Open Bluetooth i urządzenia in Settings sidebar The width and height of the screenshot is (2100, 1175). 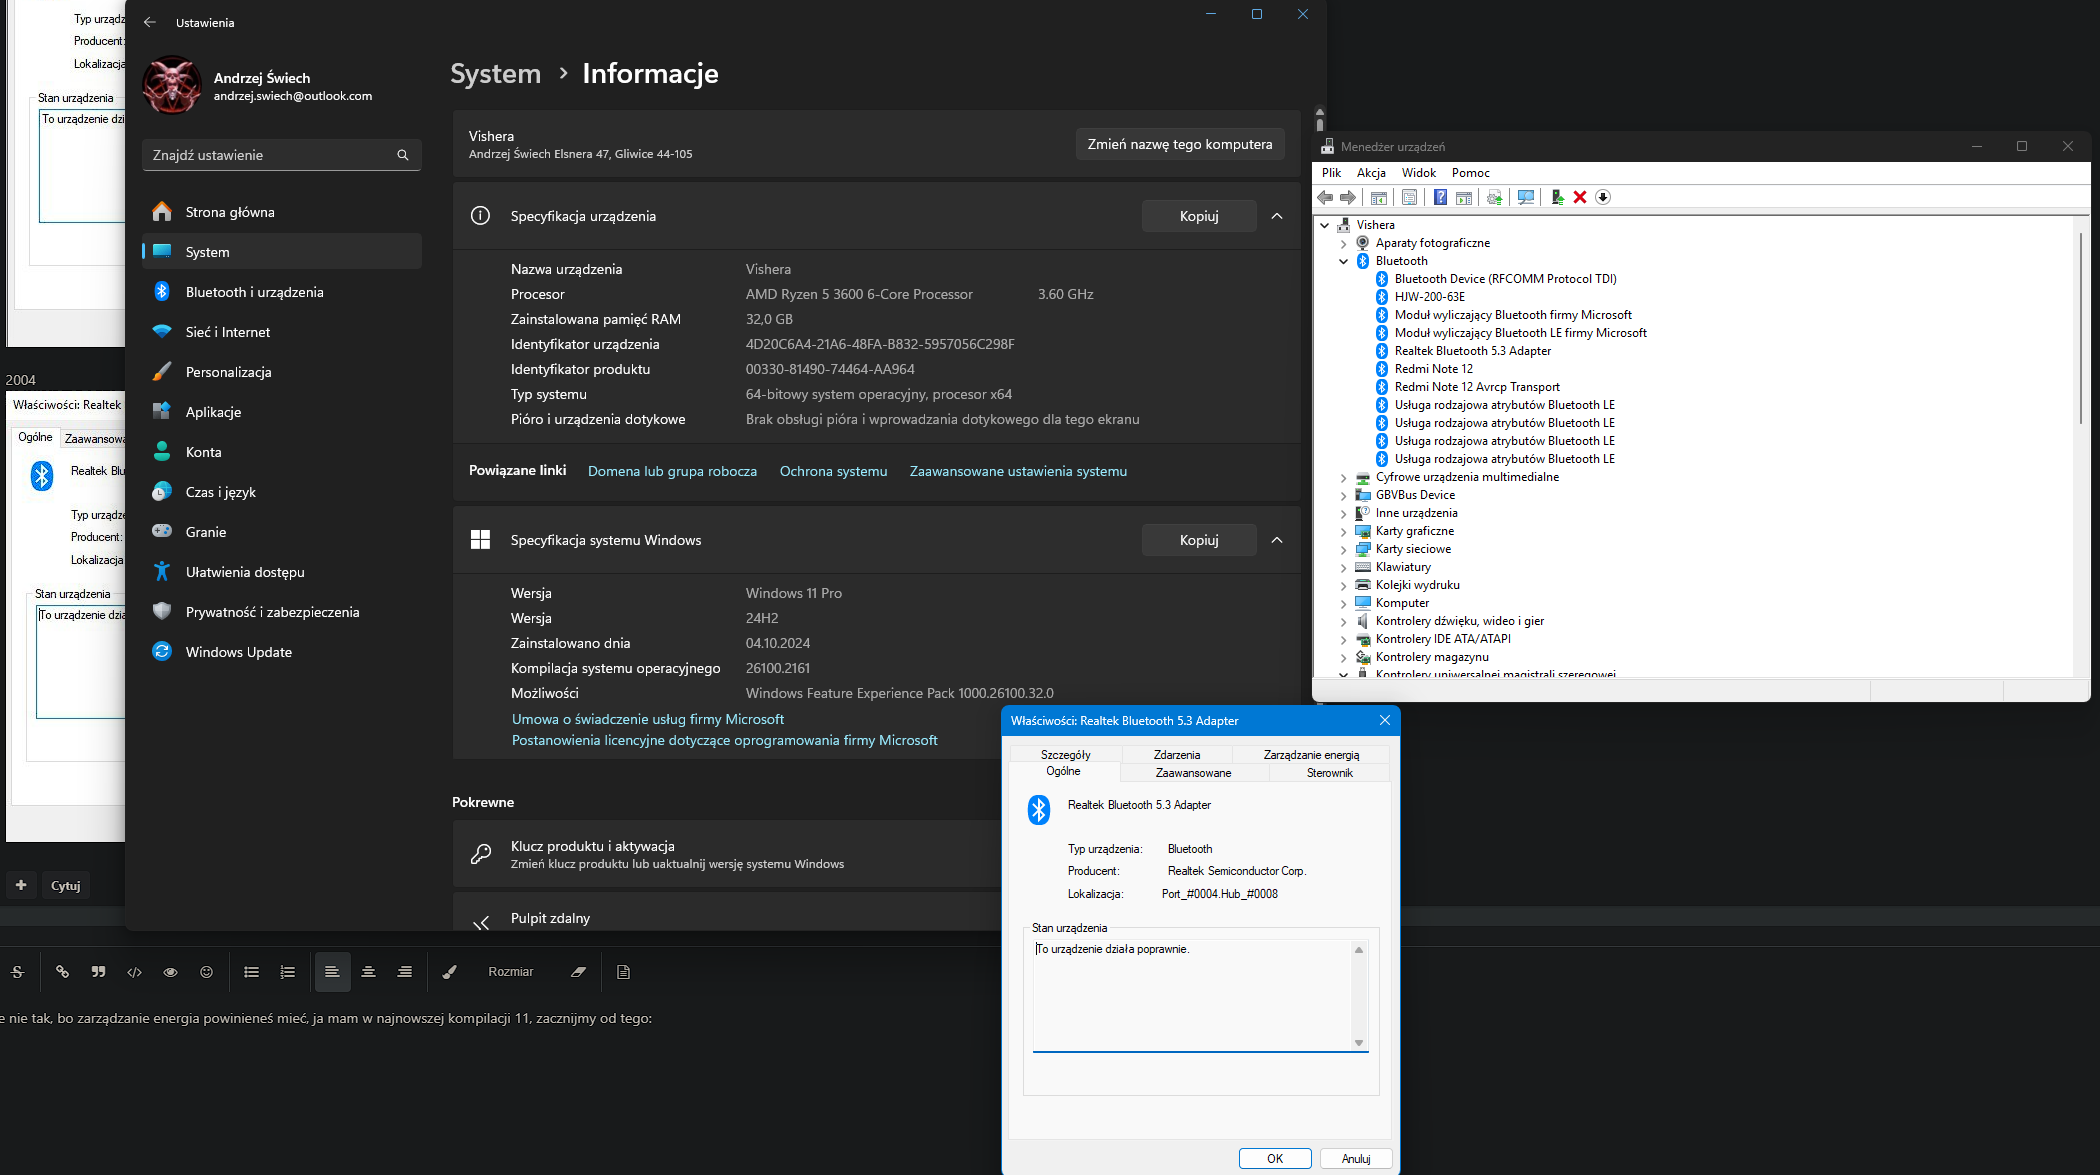[x=281, y=292]
